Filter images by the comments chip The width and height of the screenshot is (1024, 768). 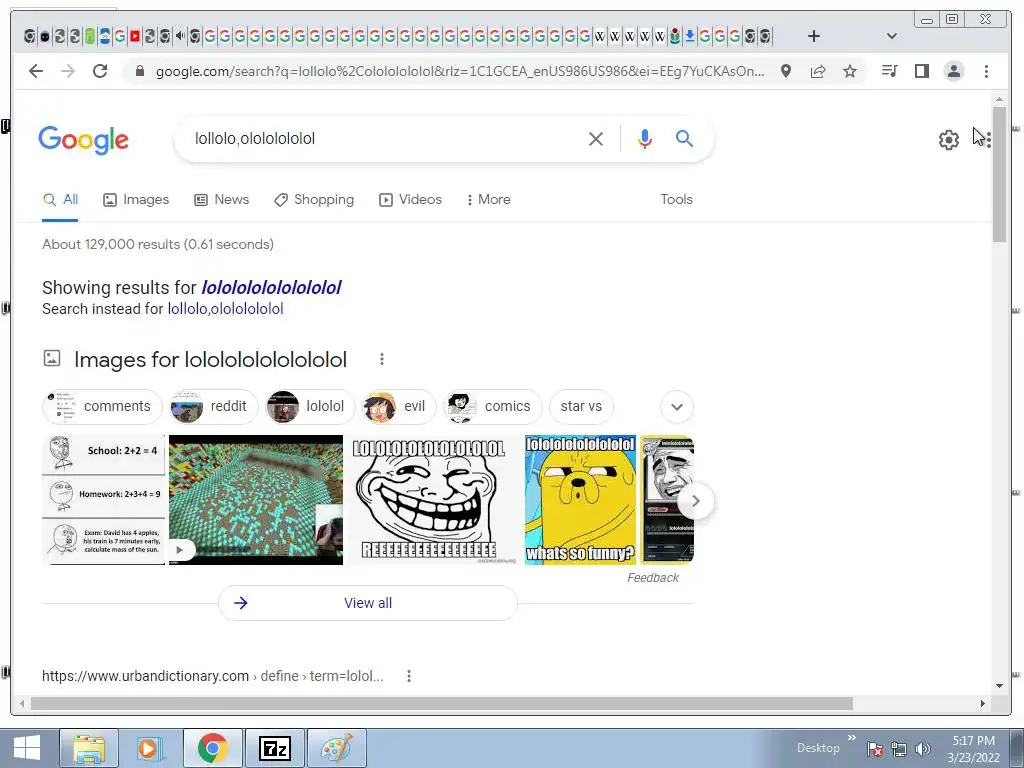(x=102, y=406)
